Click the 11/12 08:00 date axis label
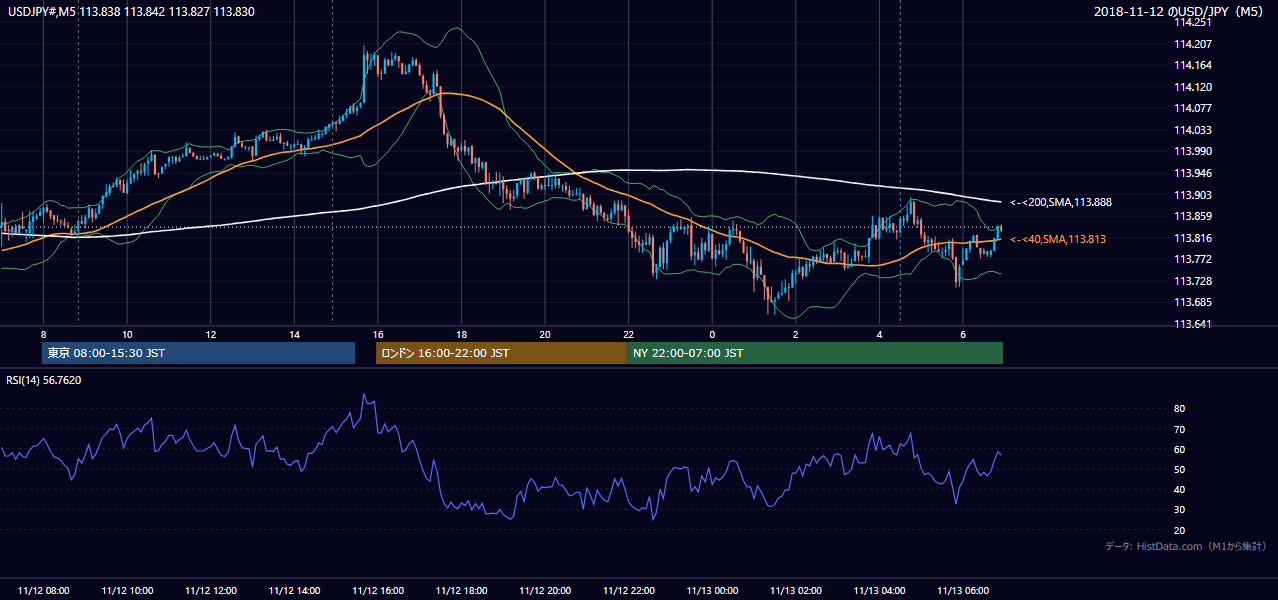 point(44,591)
